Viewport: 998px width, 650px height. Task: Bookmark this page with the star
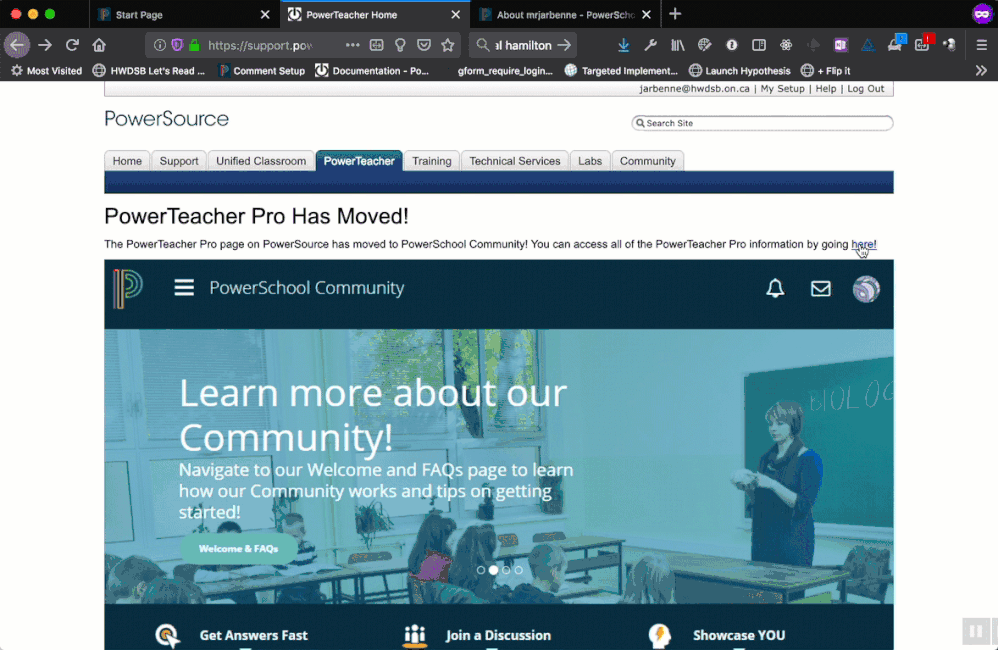point(448,45)
